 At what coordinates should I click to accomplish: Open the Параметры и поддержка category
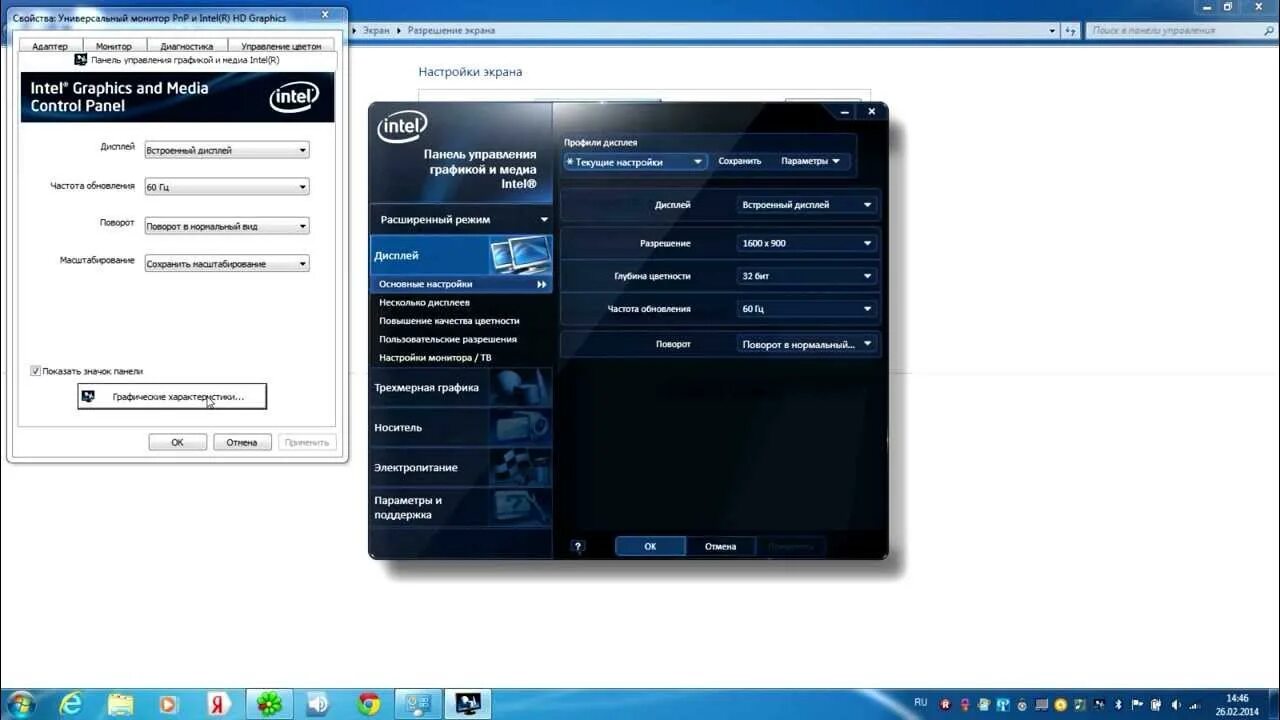[x=461, y=507]
